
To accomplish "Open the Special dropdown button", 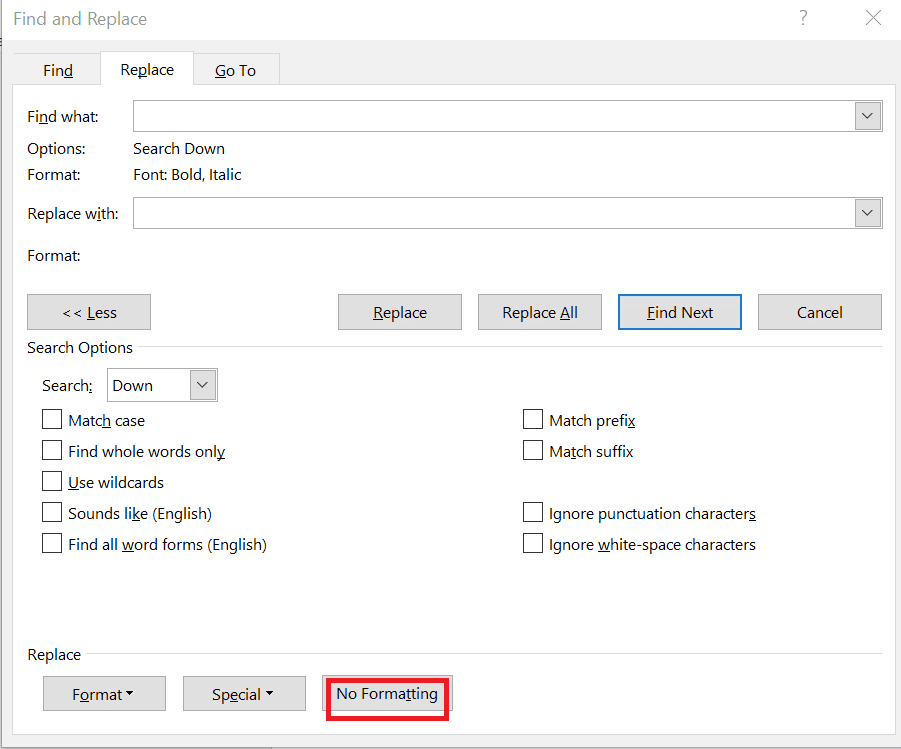I will pos(244,694).
